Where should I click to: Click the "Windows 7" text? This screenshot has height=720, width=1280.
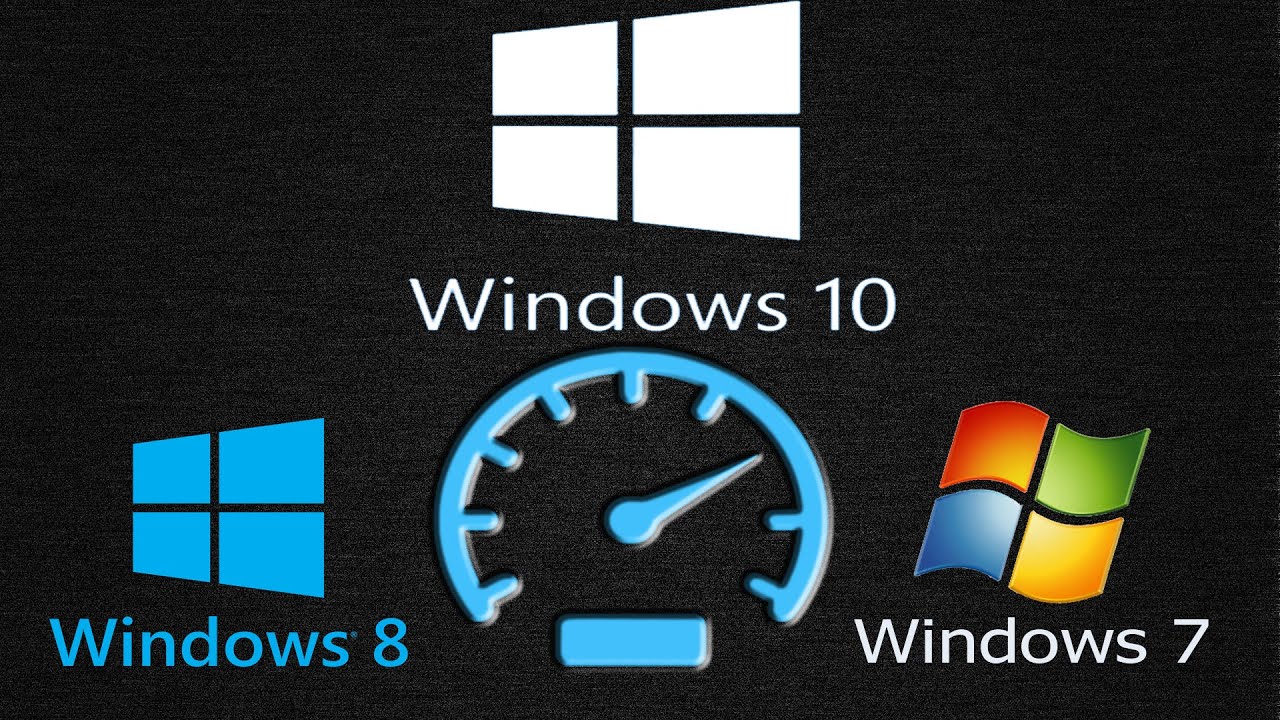[1031, 640]
